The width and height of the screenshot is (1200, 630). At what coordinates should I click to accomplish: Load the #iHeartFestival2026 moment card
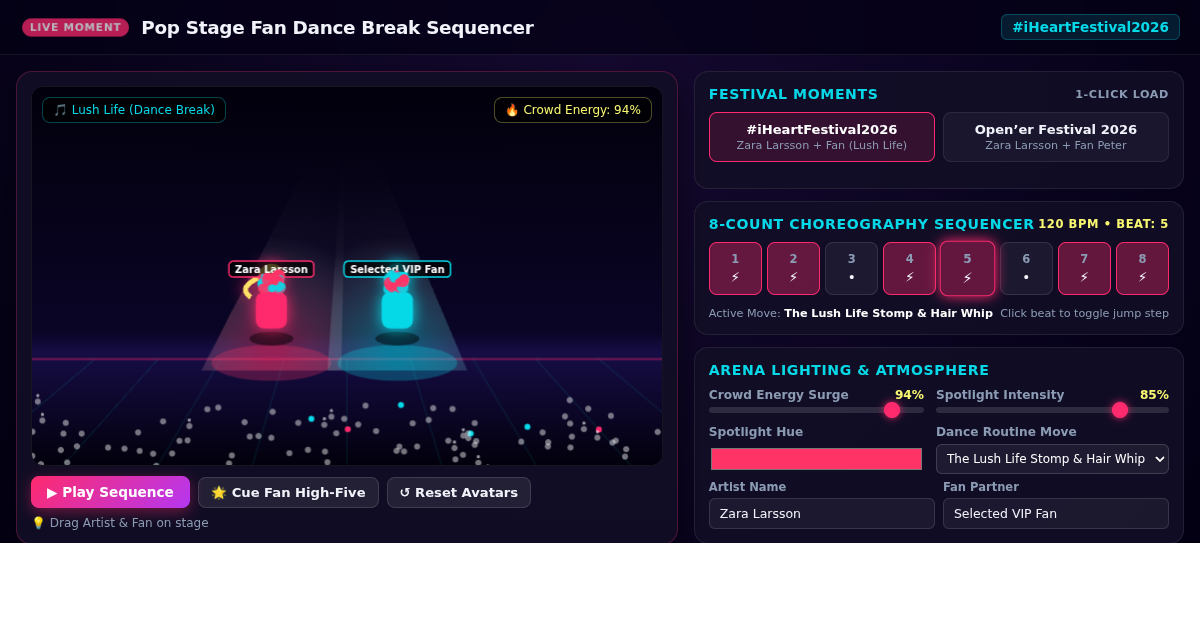[822, 137]
